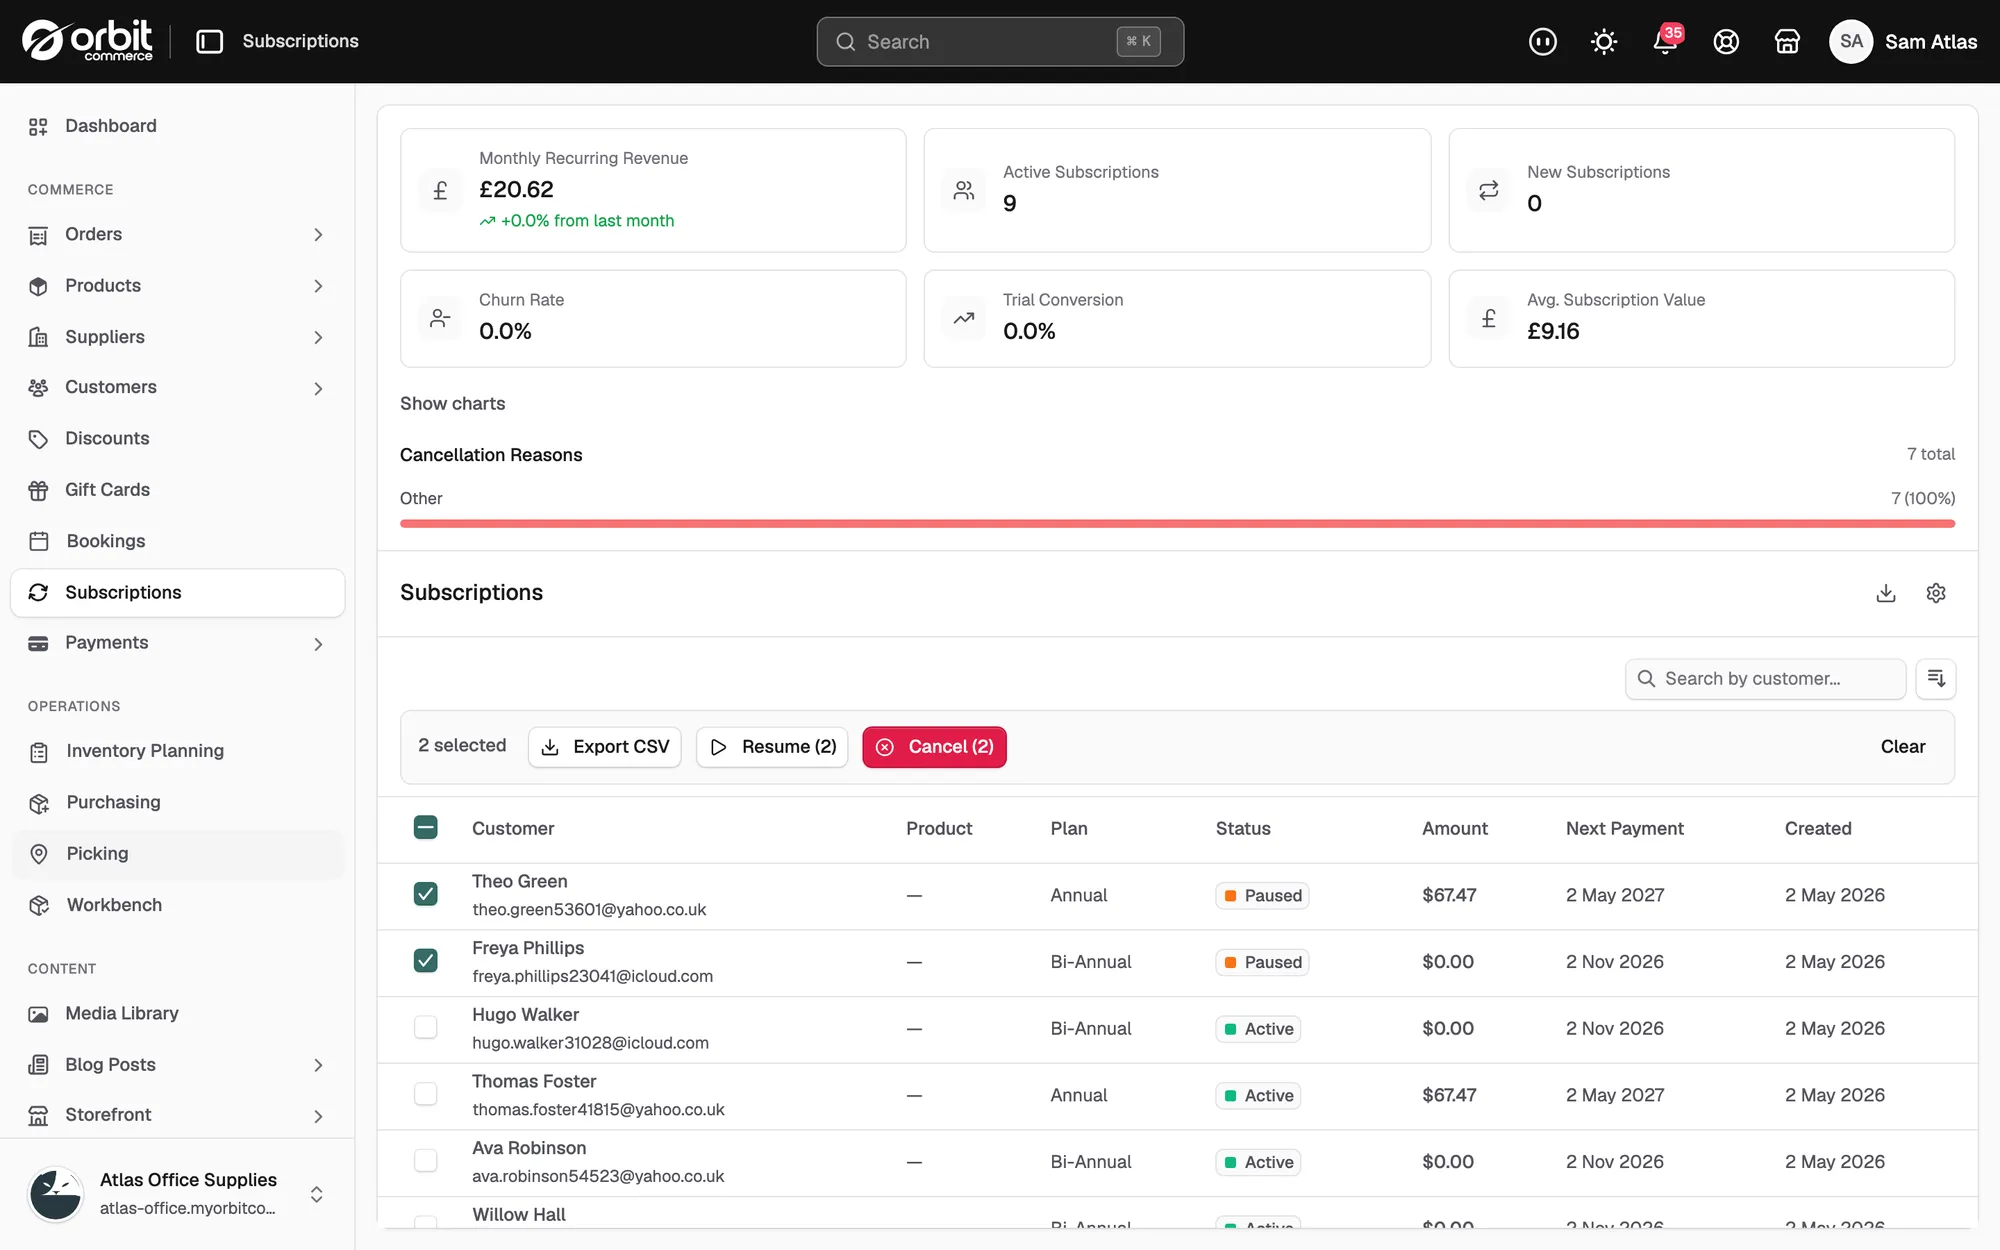
Task: Go to Discounts in the sidebar
Action: [178, 438]
